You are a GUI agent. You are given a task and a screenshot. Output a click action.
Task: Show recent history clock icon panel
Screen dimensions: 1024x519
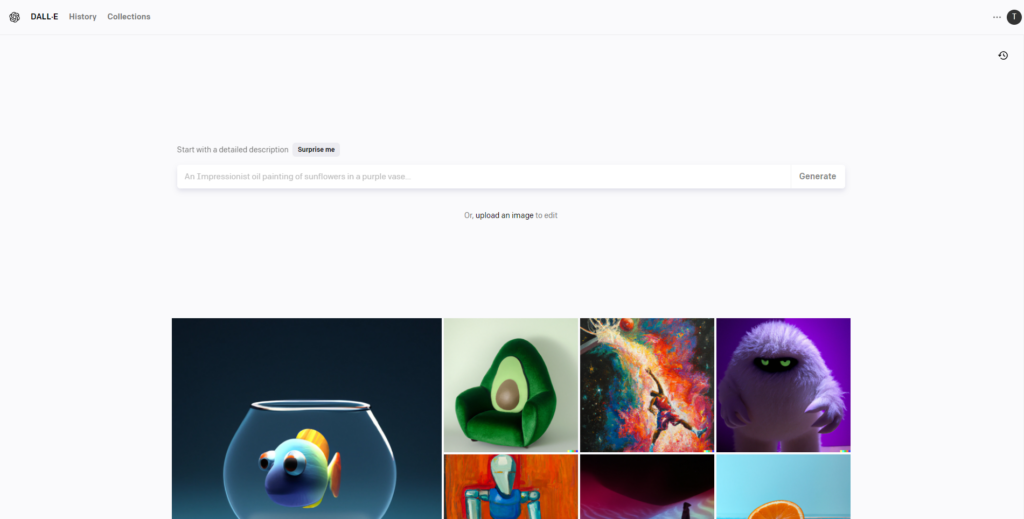(x=1003, y=55)
